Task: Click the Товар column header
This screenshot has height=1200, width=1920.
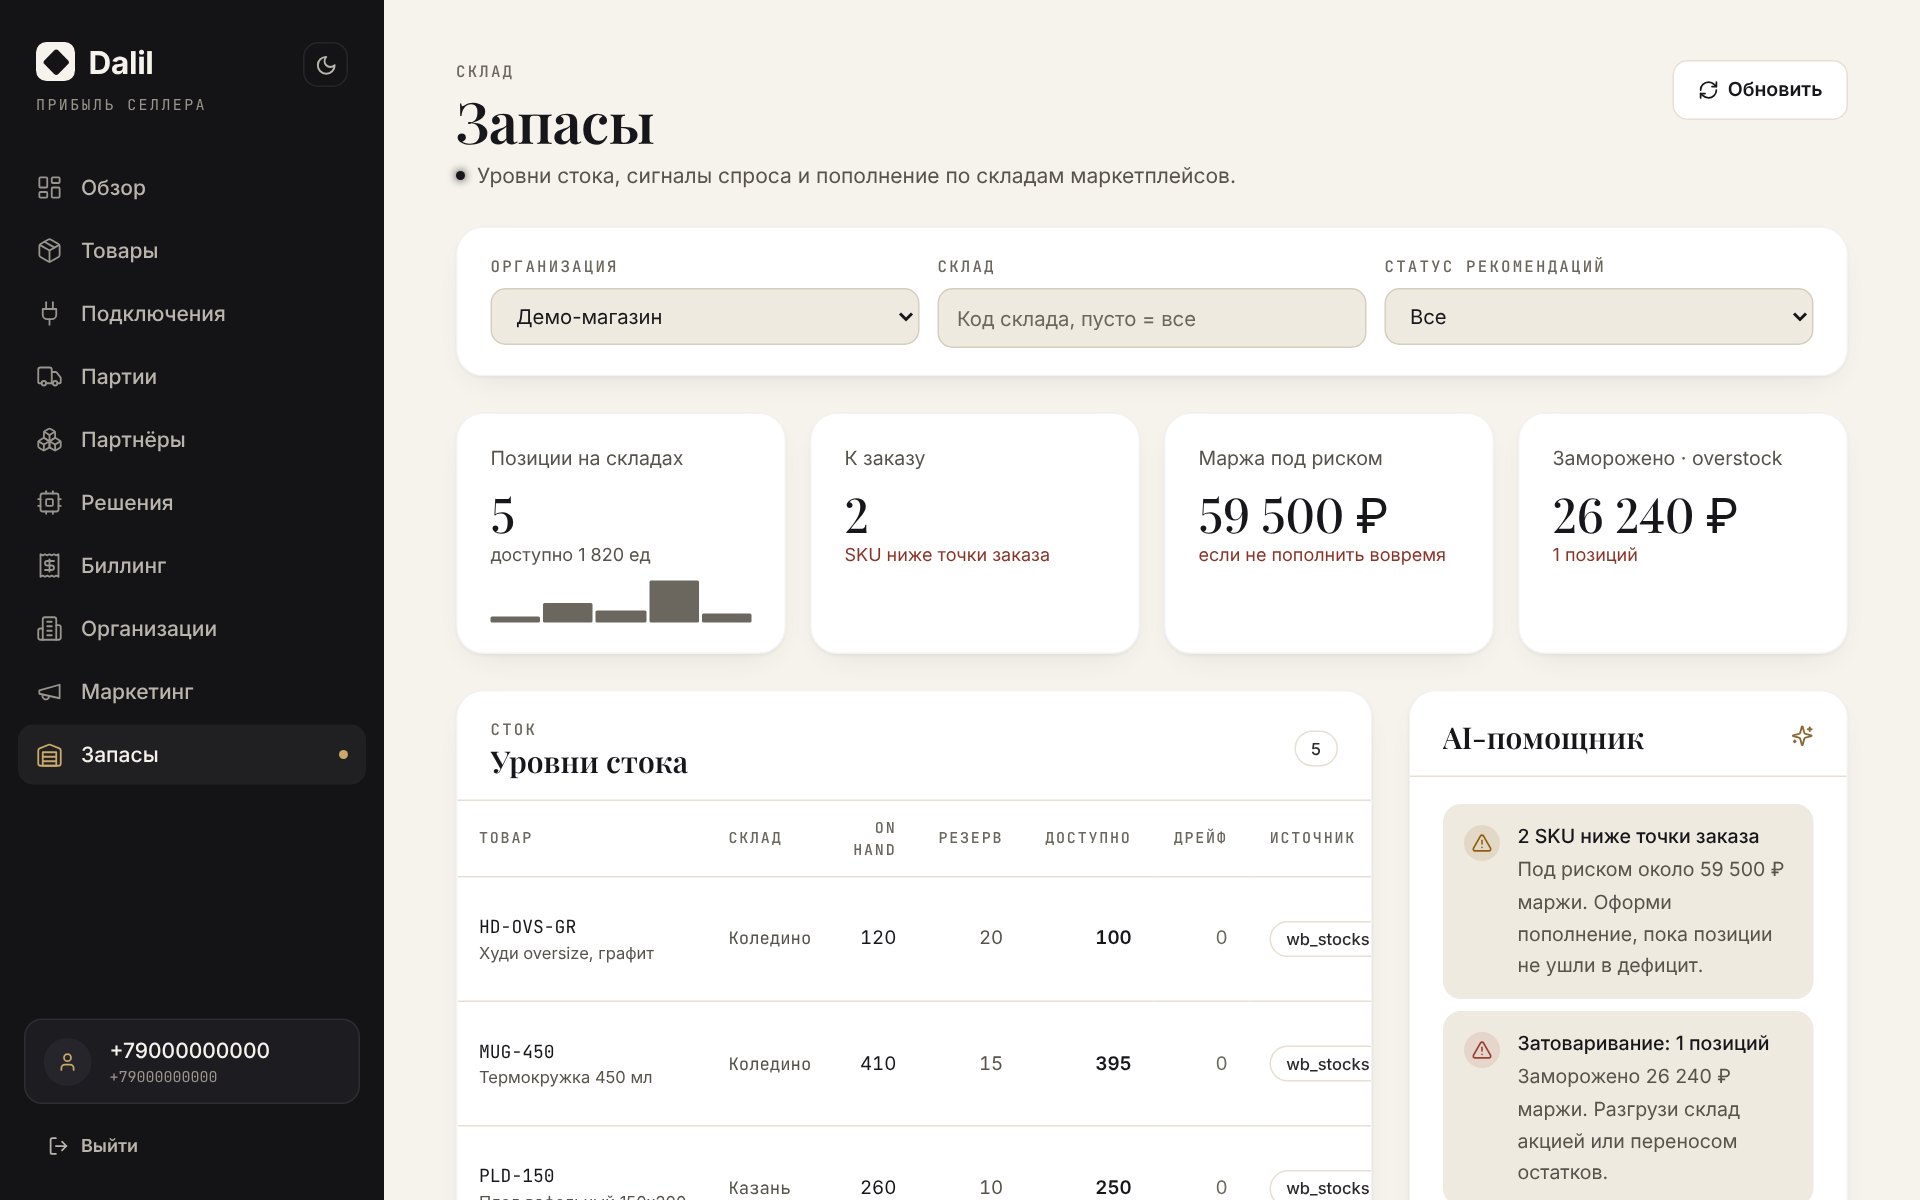Action: (x=506, y=838)
